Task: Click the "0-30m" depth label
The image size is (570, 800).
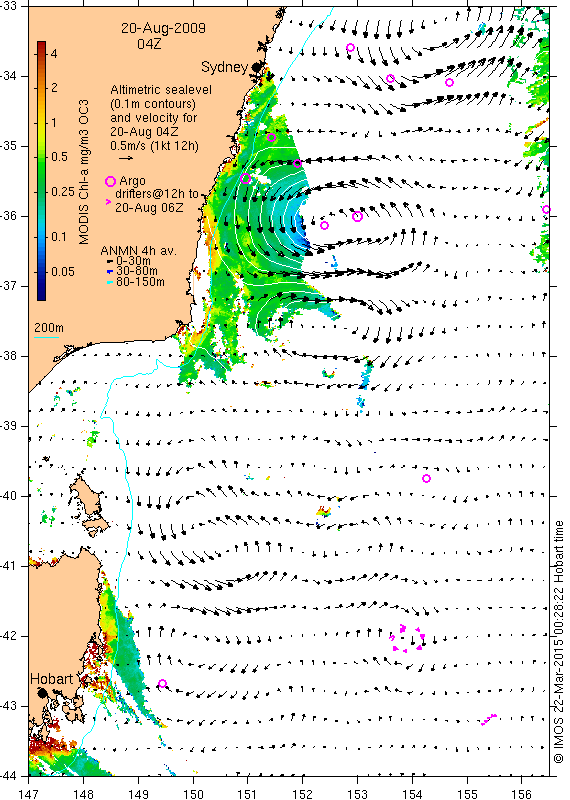Action: pyautogui.click(x=133, y=262)
